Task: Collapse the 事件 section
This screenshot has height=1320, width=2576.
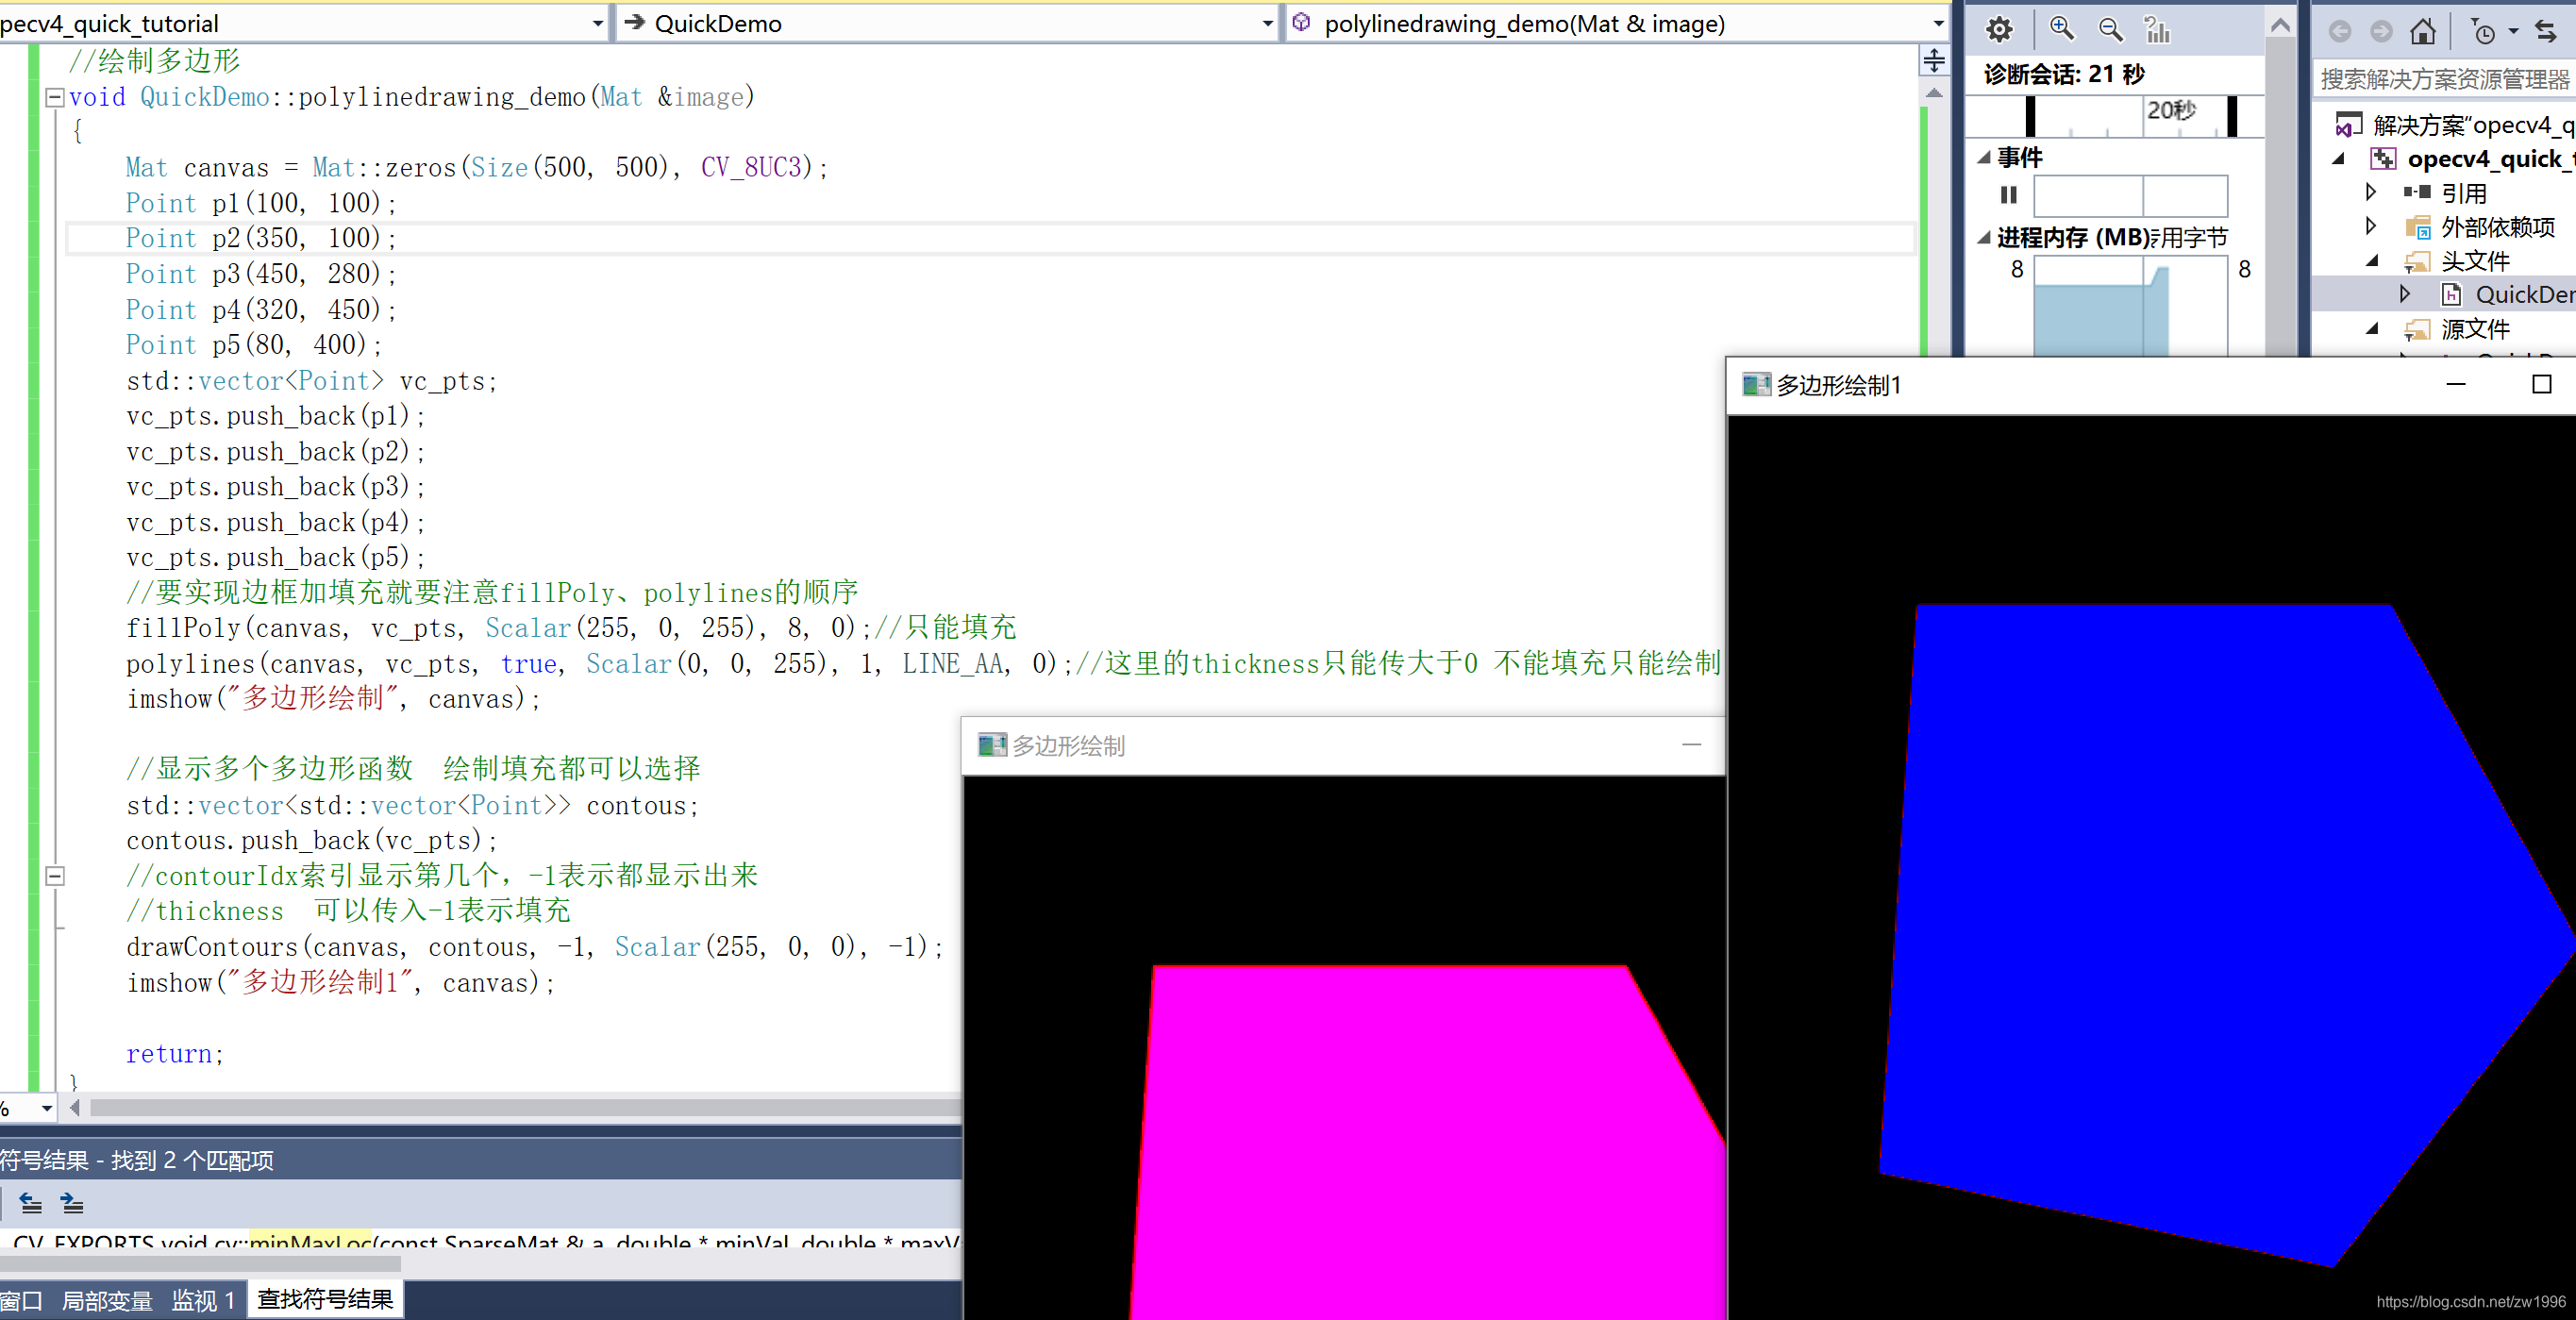Action: coord(1984,157)
